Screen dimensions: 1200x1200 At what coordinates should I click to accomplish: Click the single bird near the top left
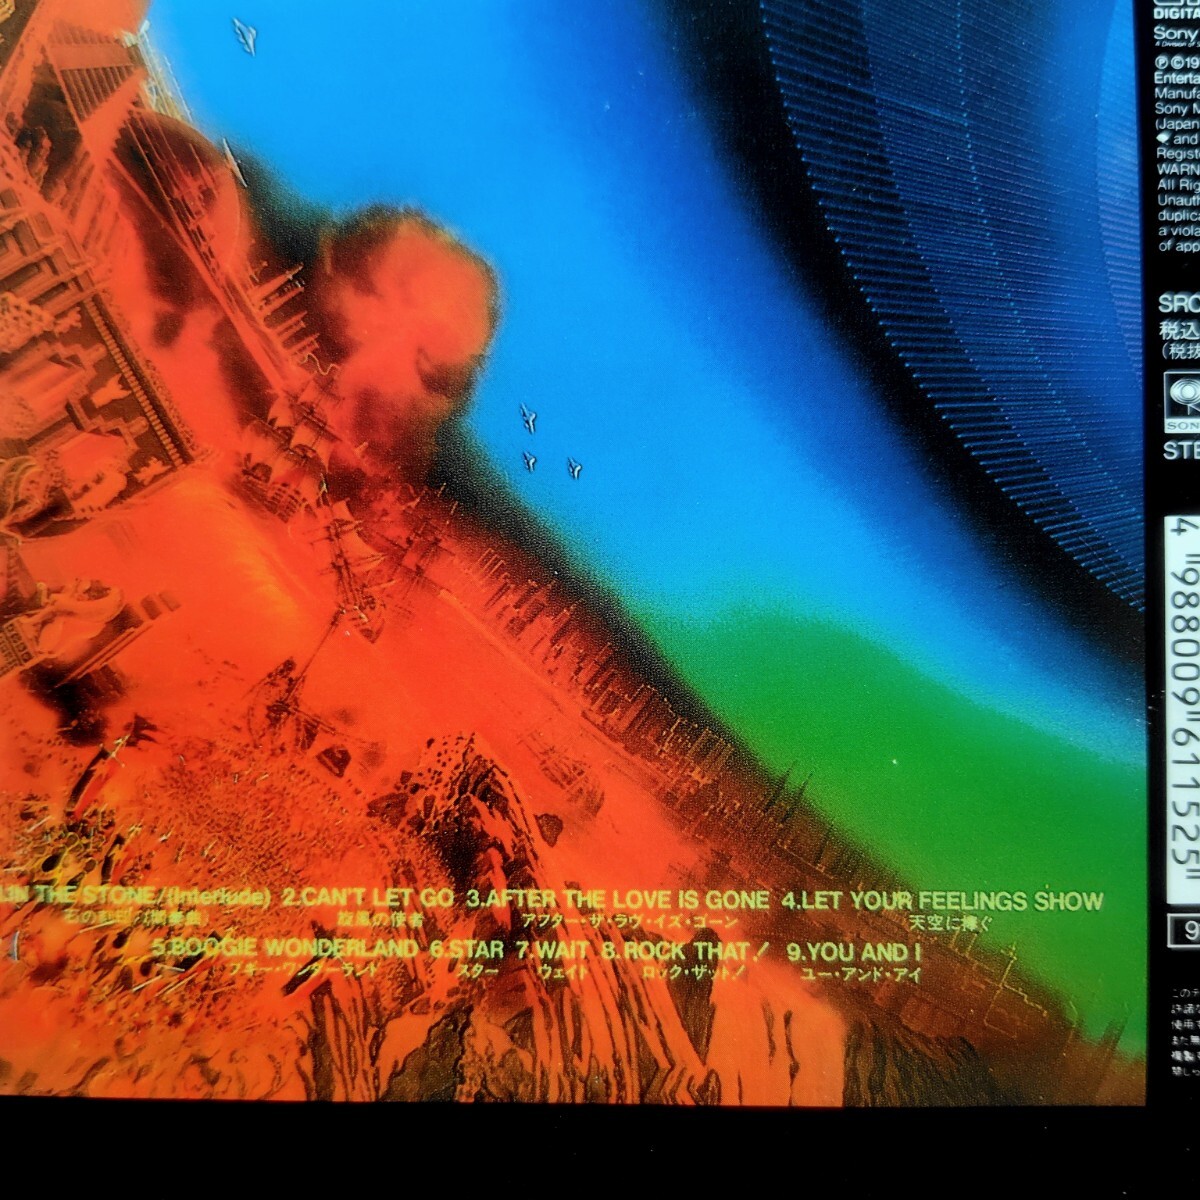pos(245,36)
